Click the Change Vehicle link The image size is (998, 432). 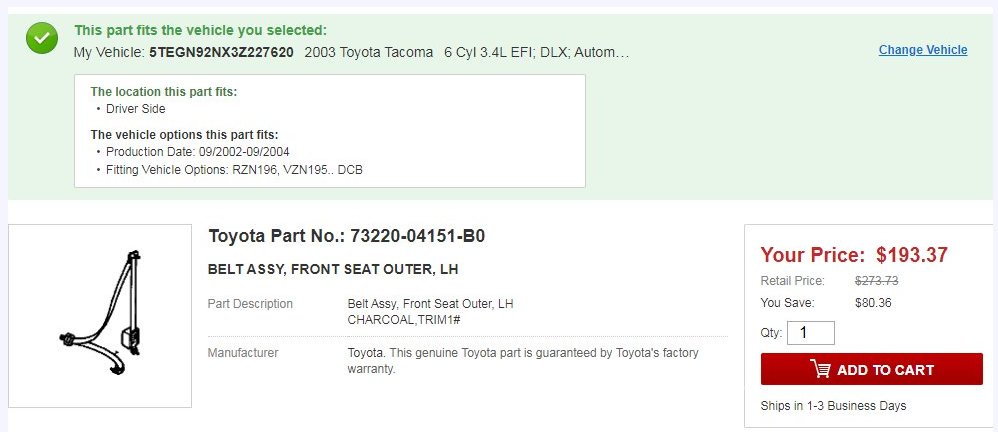[x=923, y=50]
